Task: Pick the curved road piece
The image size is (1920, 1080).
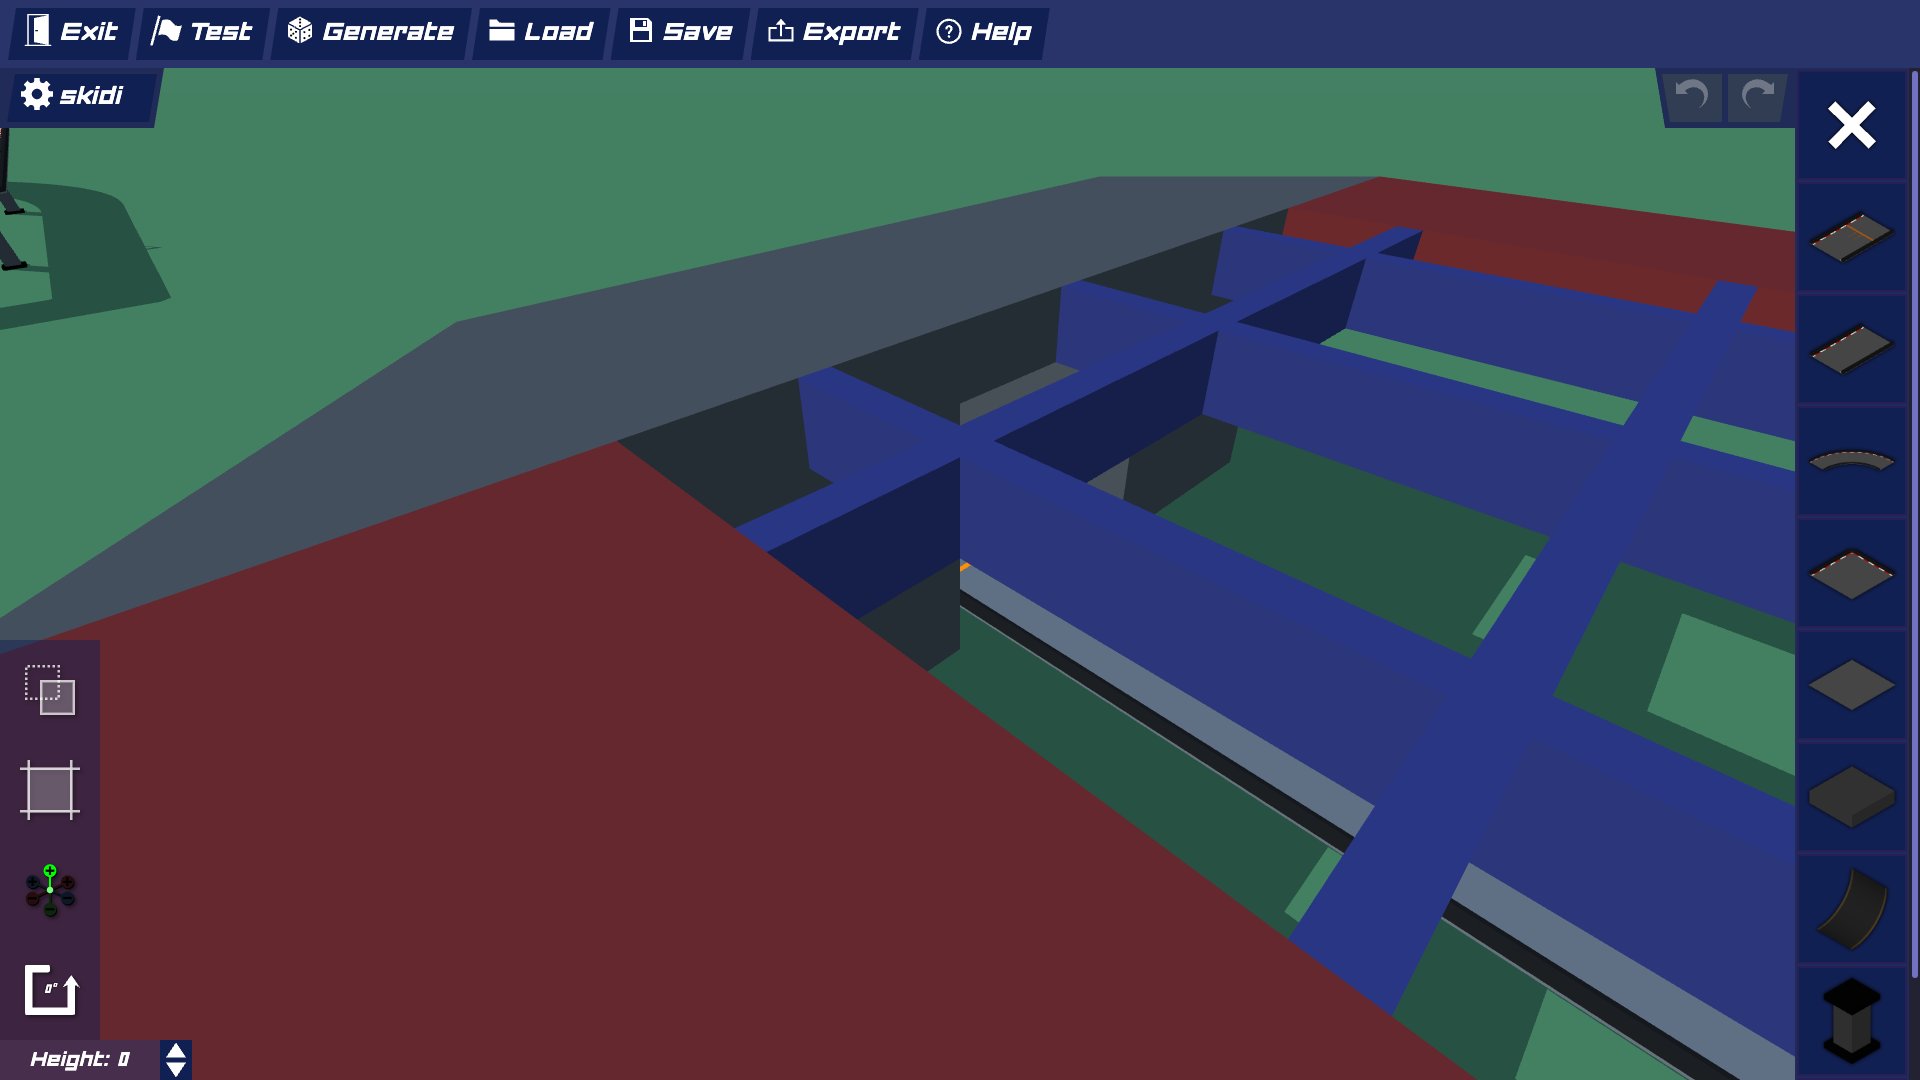Action: [1851, 461]
